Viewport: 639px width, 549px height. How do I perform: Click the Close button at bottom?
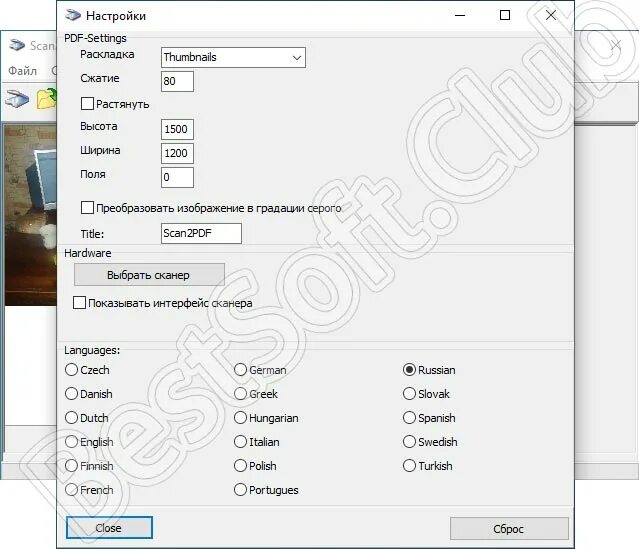109,528
